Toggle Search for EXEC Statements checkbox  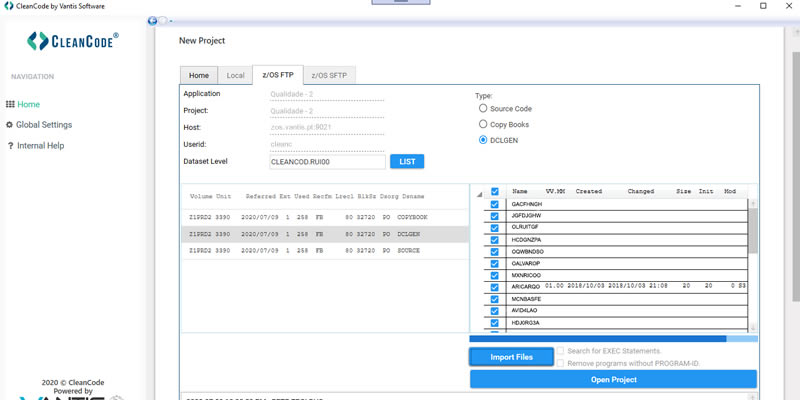click(560, 351)
